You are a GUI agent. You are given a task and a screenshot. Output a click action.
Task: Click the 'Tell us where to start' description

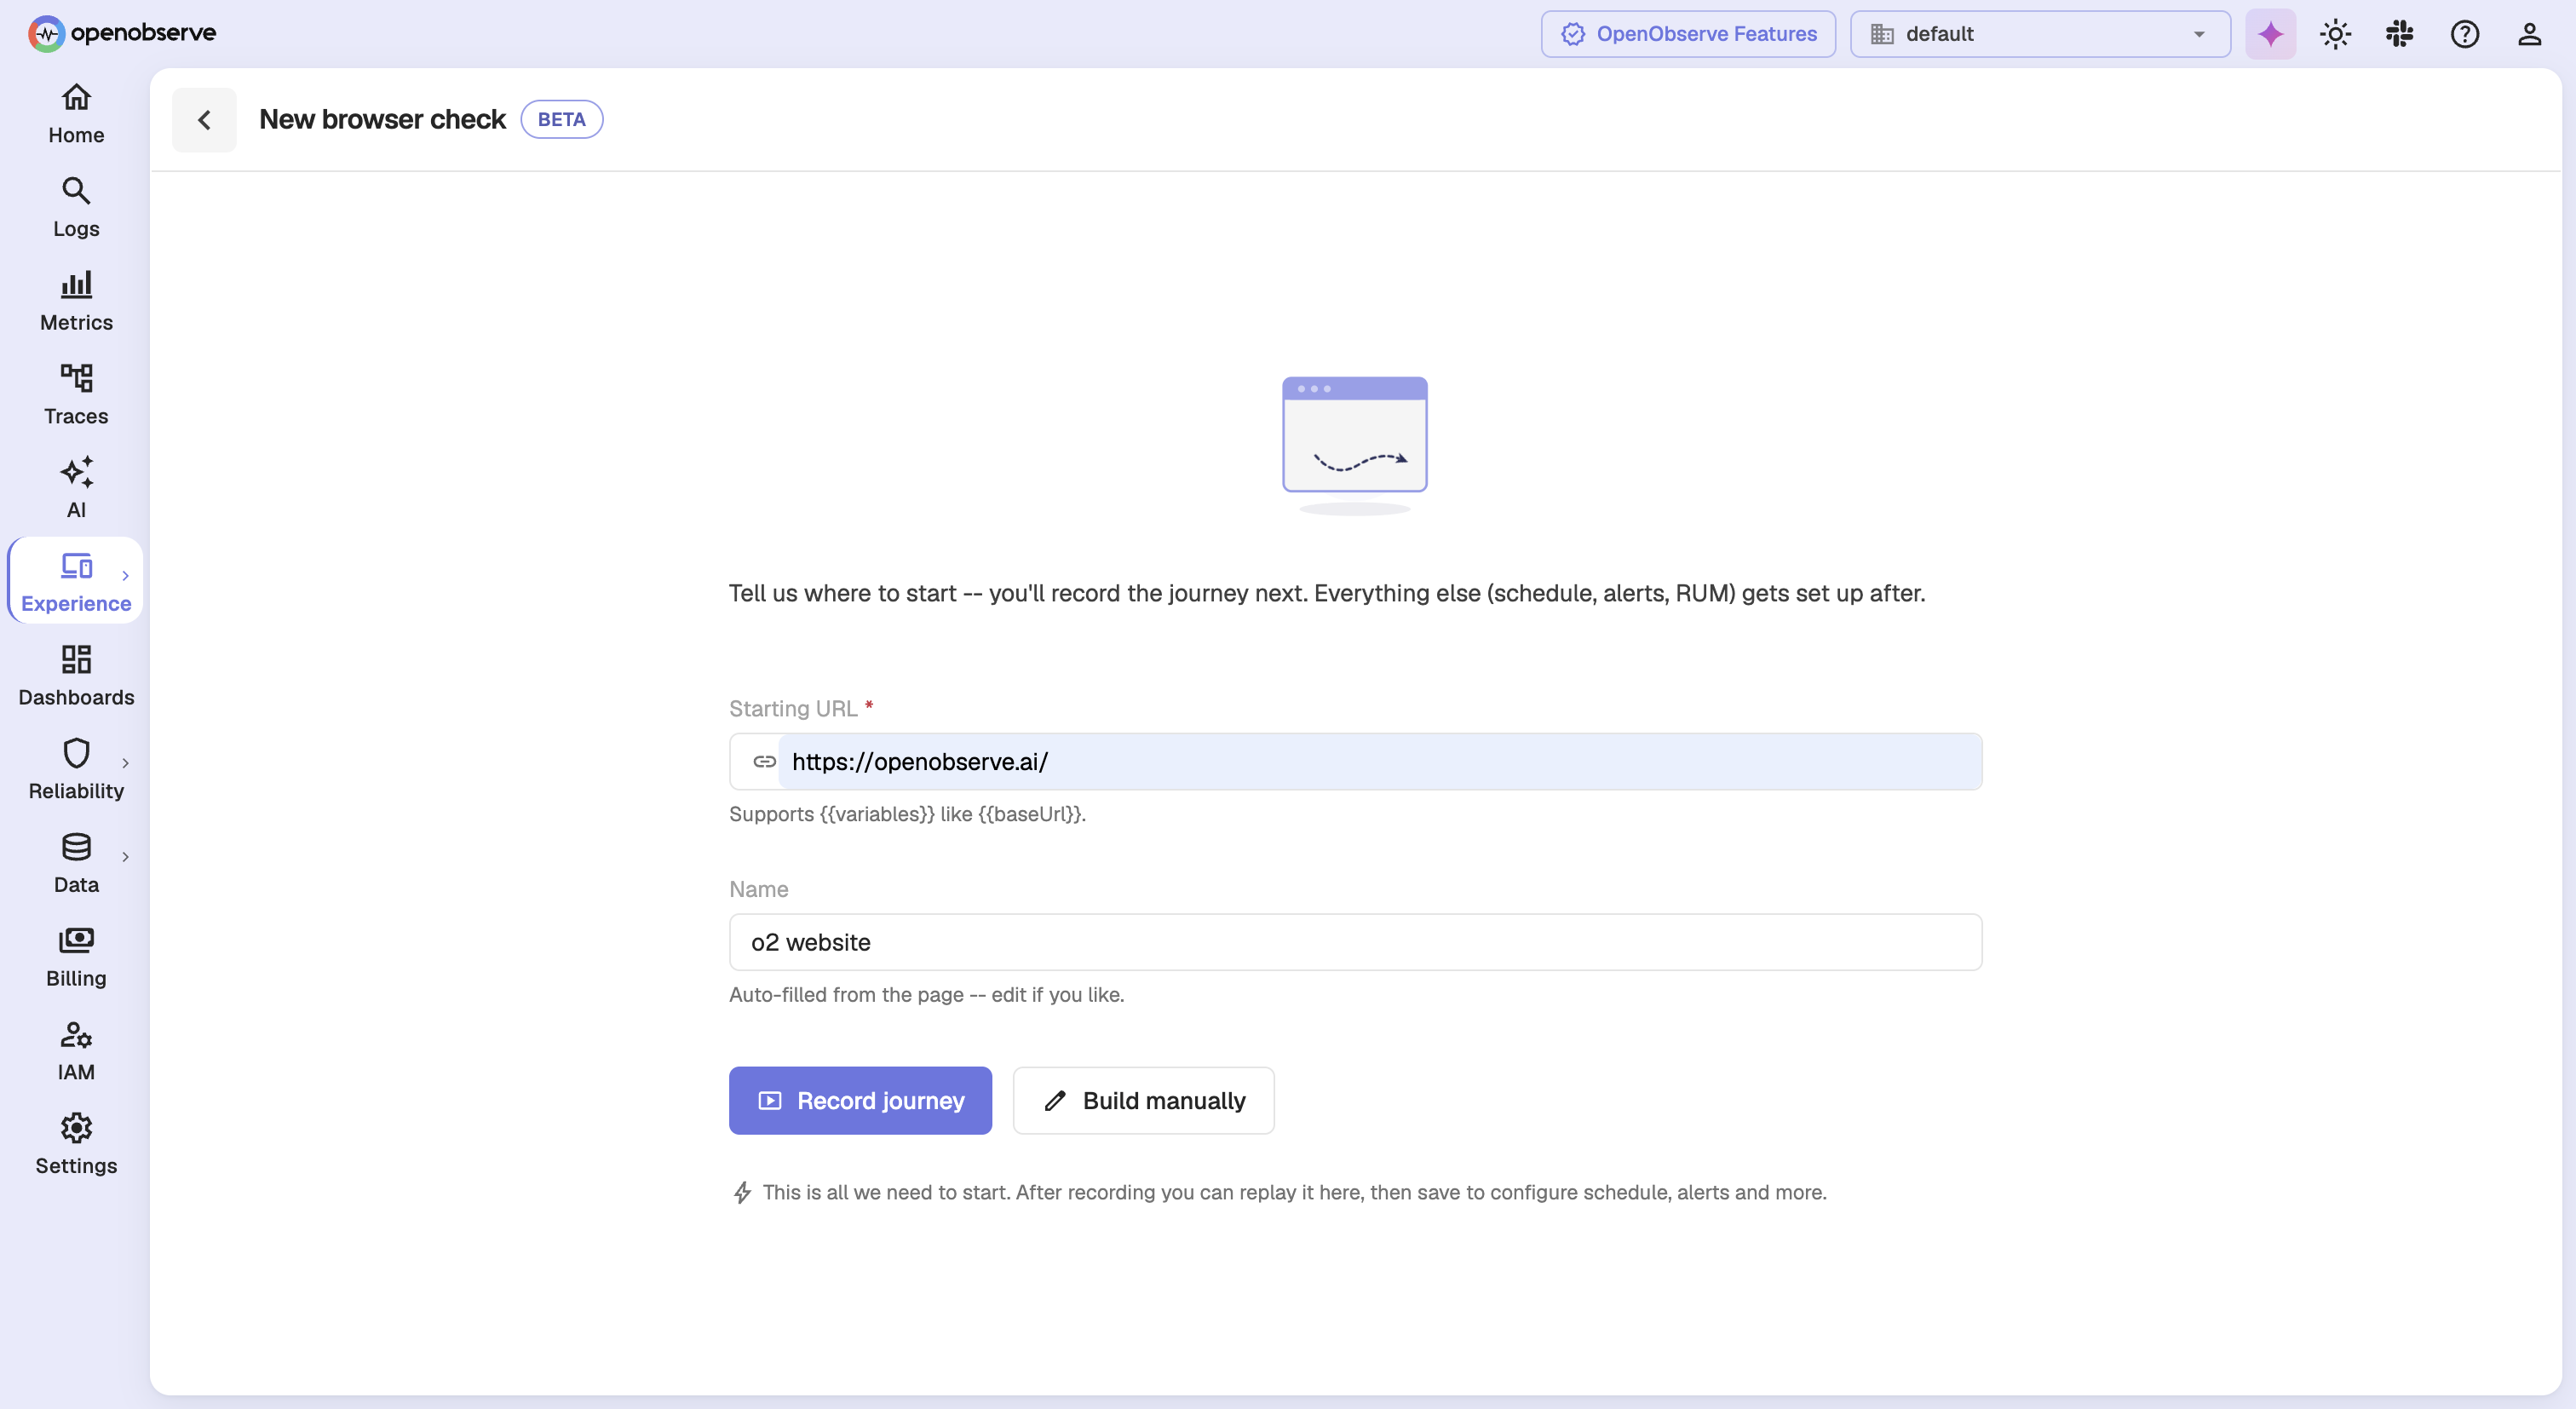pos(1327,593)
